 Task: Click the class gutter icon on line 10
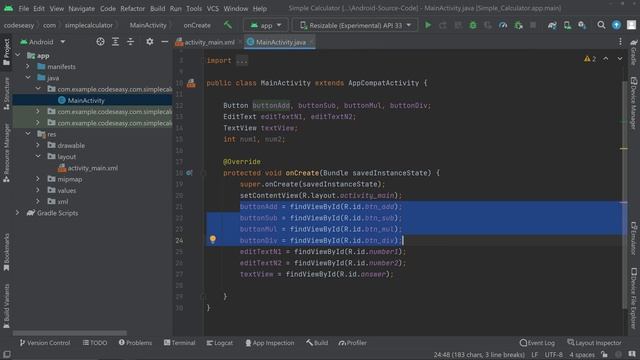[191, 83]
